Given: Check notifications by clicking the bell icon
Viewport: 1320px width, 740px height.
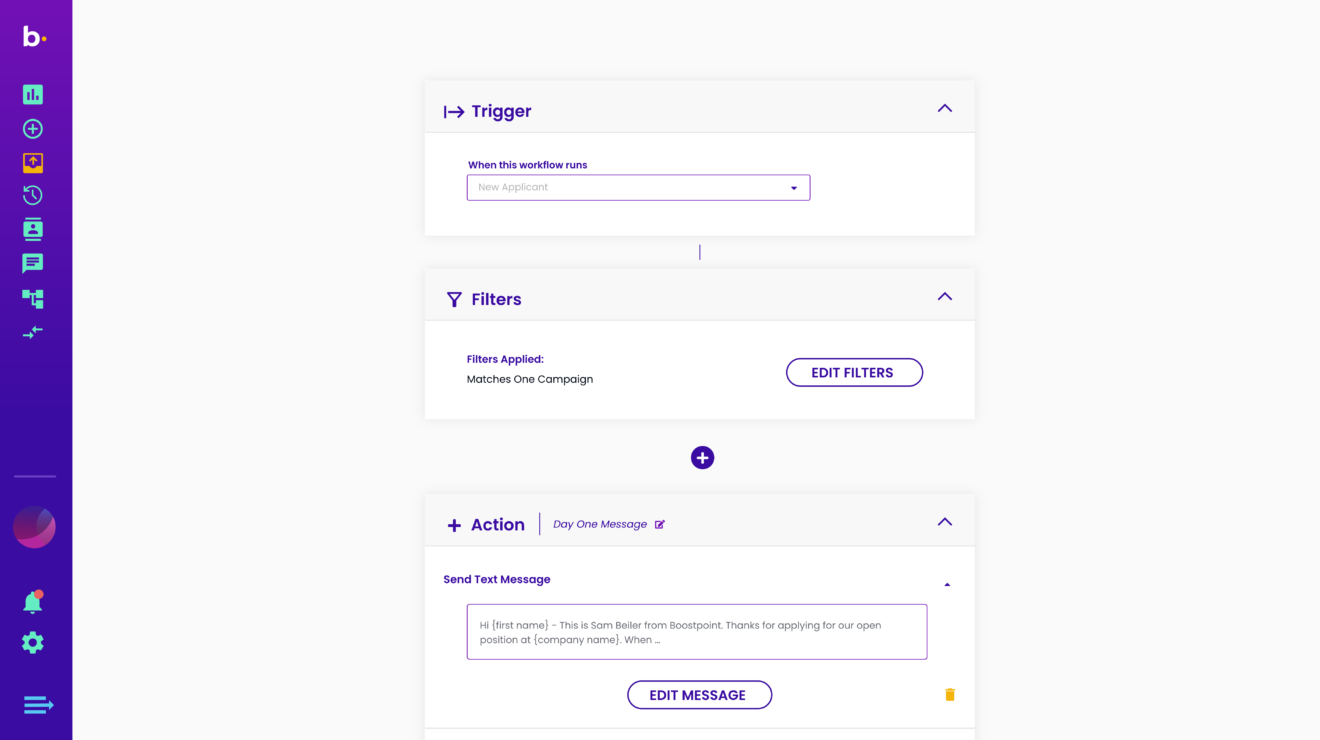Looking at the screenshot, I should tap(32, 602).
